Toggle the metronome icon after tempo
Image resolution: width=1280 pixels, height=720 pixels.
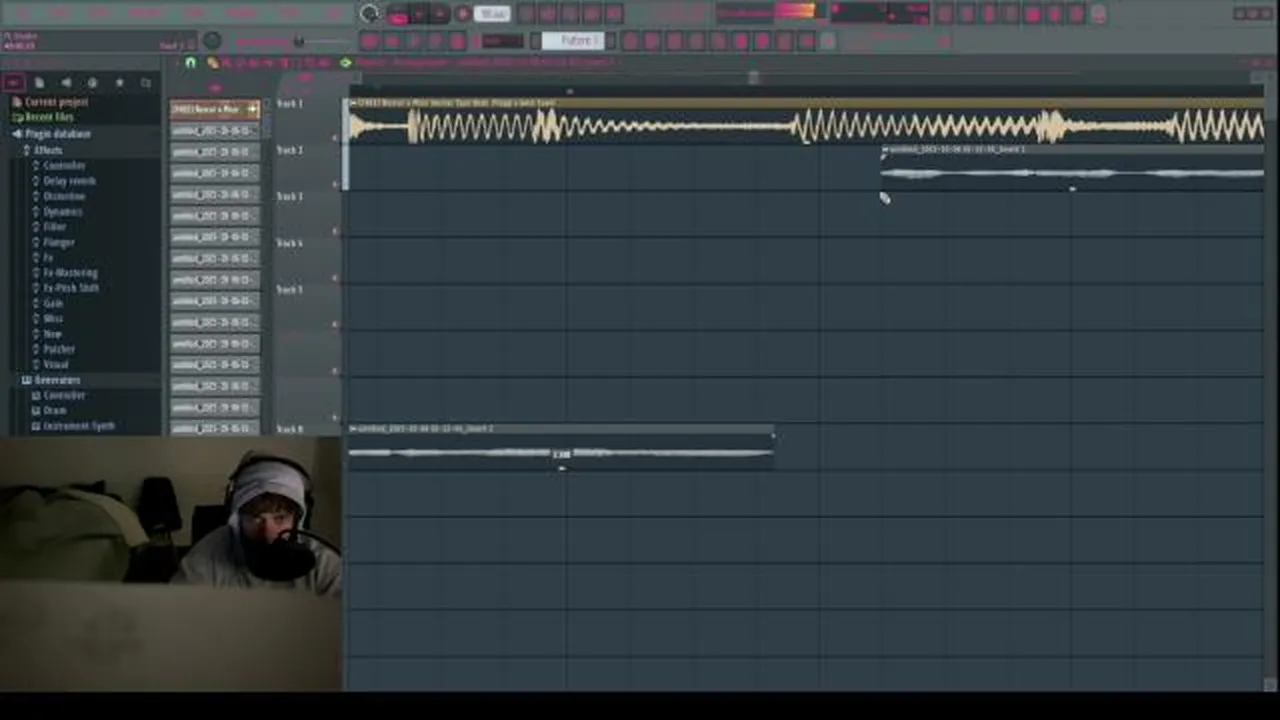[526, 14]
